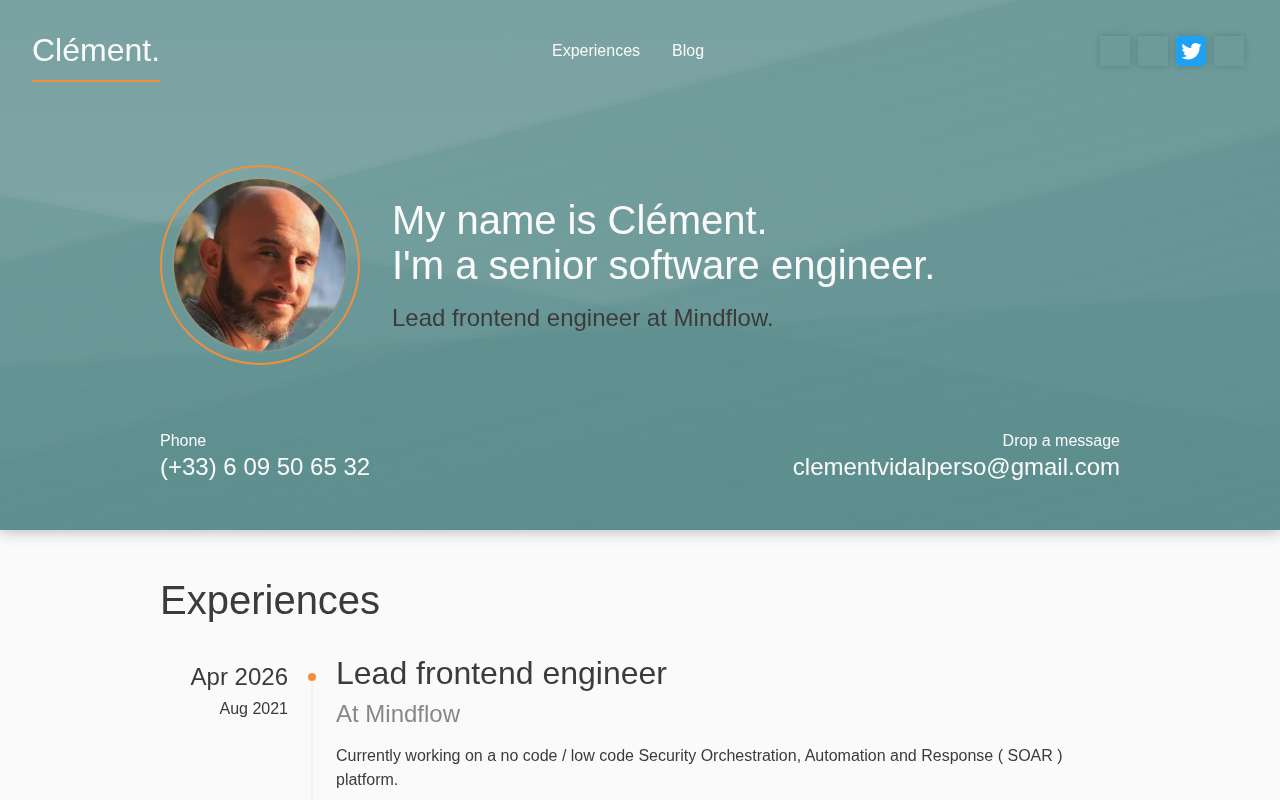Click Lead frontend engineer at Mindflow subtitle
Viewport: 1280px width, 800px height.
[582, 318]
